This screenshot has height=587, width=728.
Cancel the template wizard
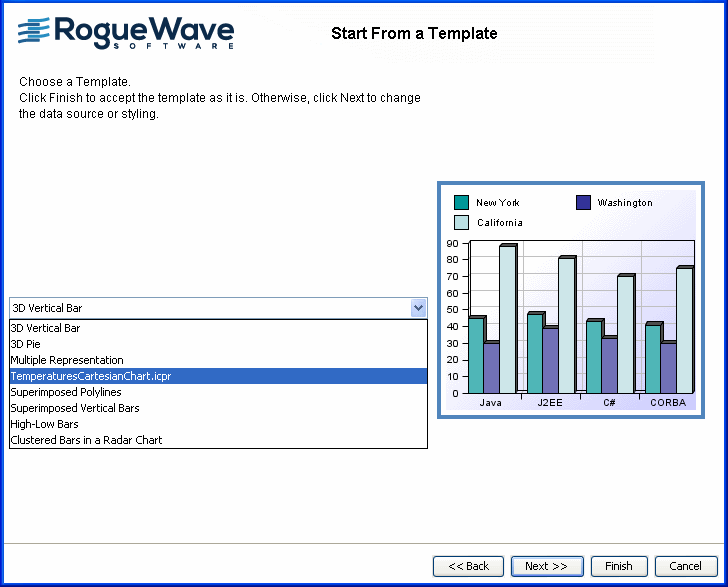[686, 566]
